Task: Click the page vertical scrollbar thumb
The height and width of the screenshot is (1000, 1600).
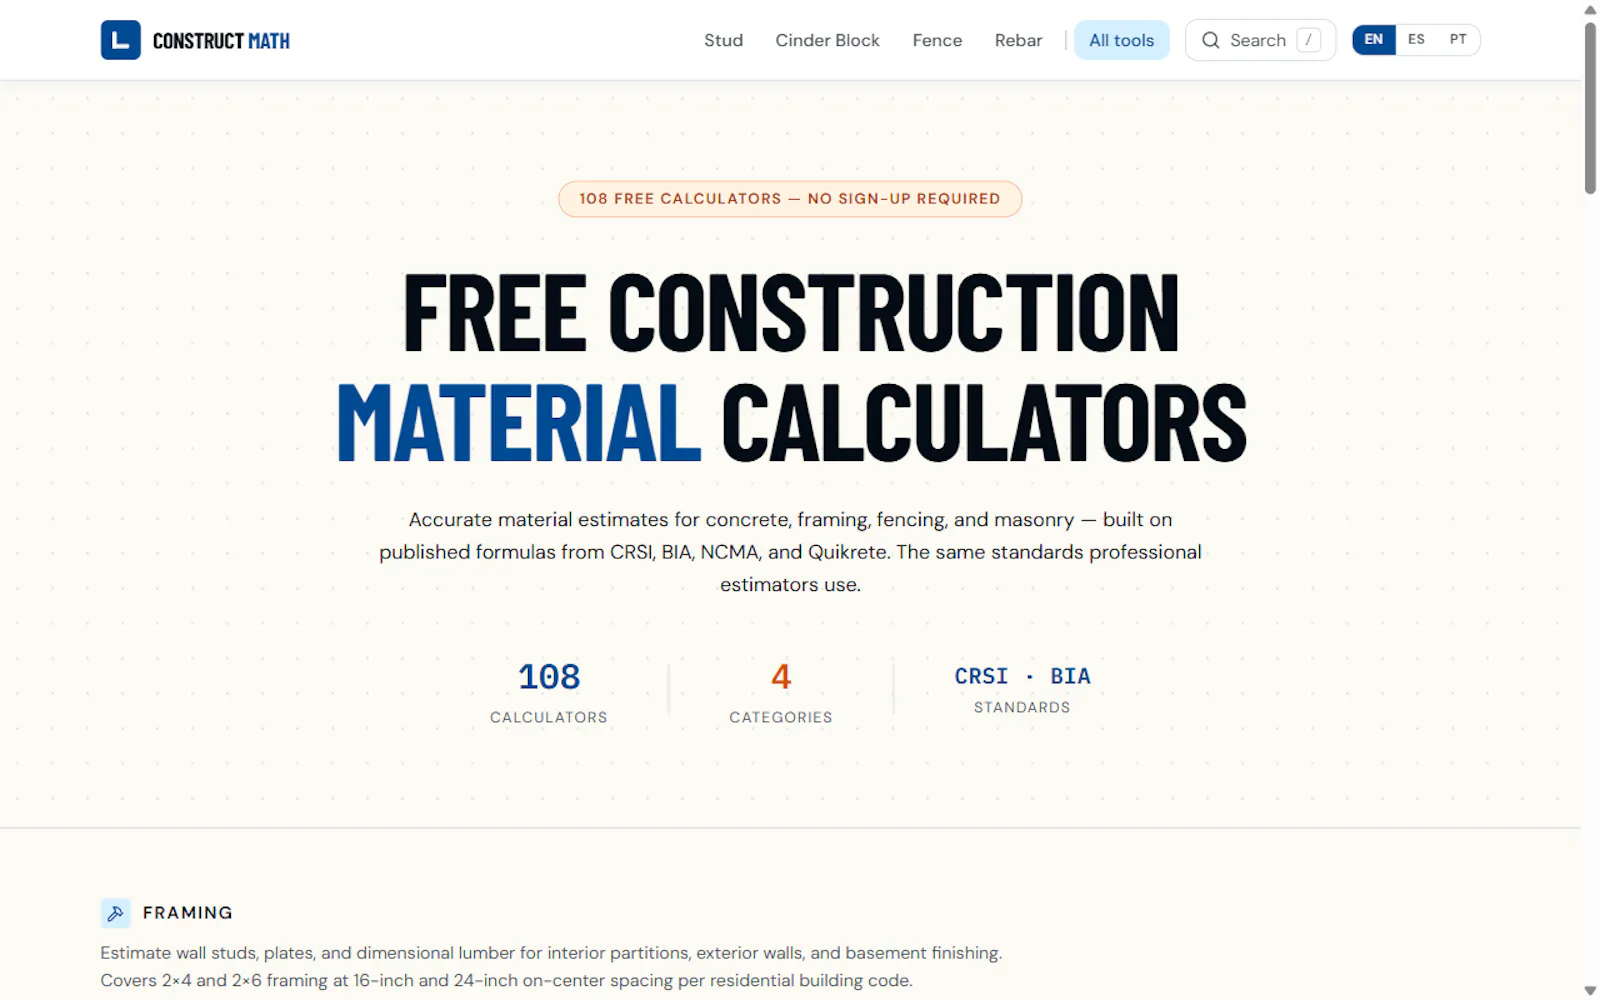Action: click(1590, 107)
